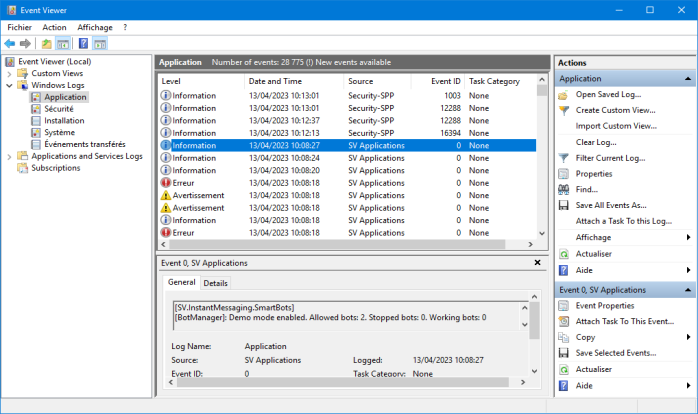Toggle the Show/Hide Action Pane toolbar icon
The width and height of the screenshot is (698, 414).
click(100, 44)
